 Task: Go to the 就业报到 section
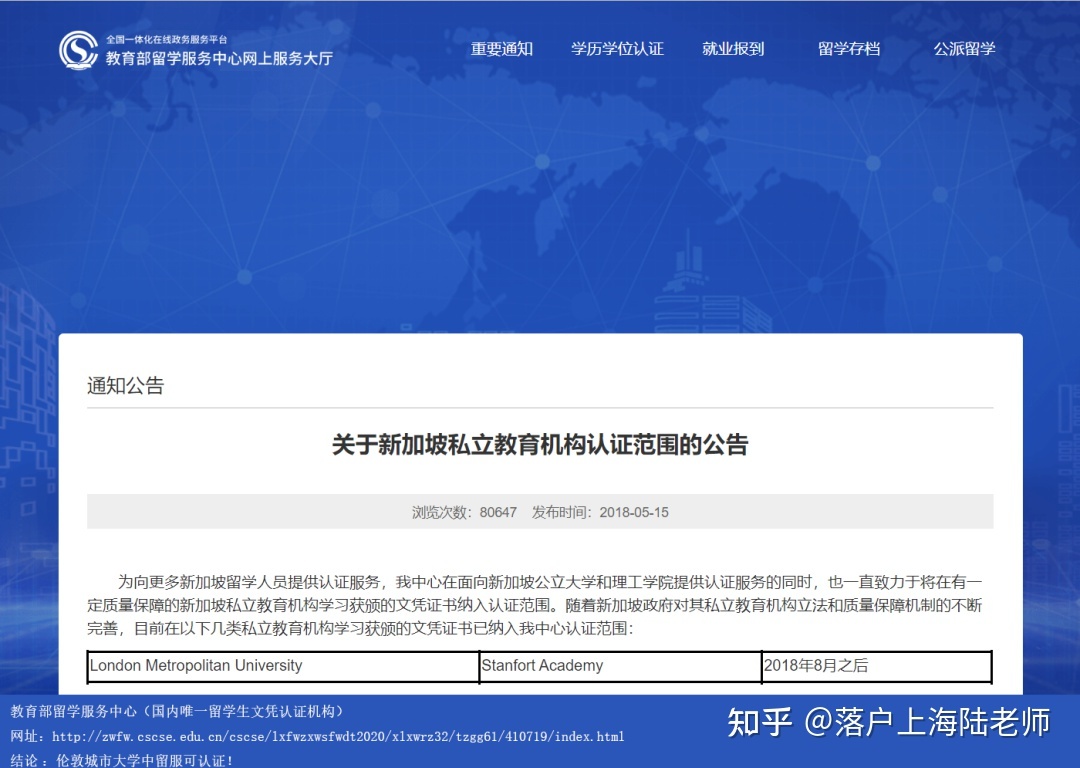pyautogui.click(x=733, y=49)
